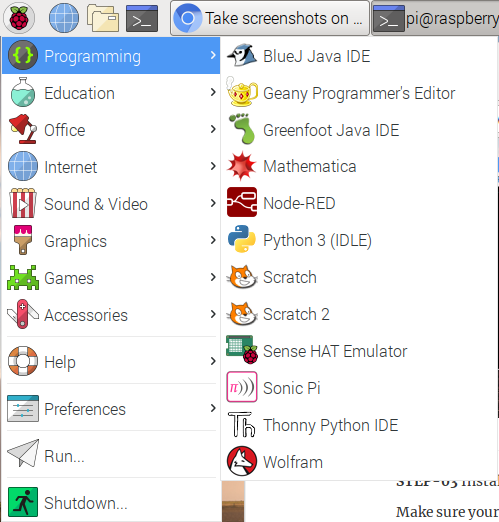Select the Education category label
The image size is (499, 522).
tap(79, 93)
